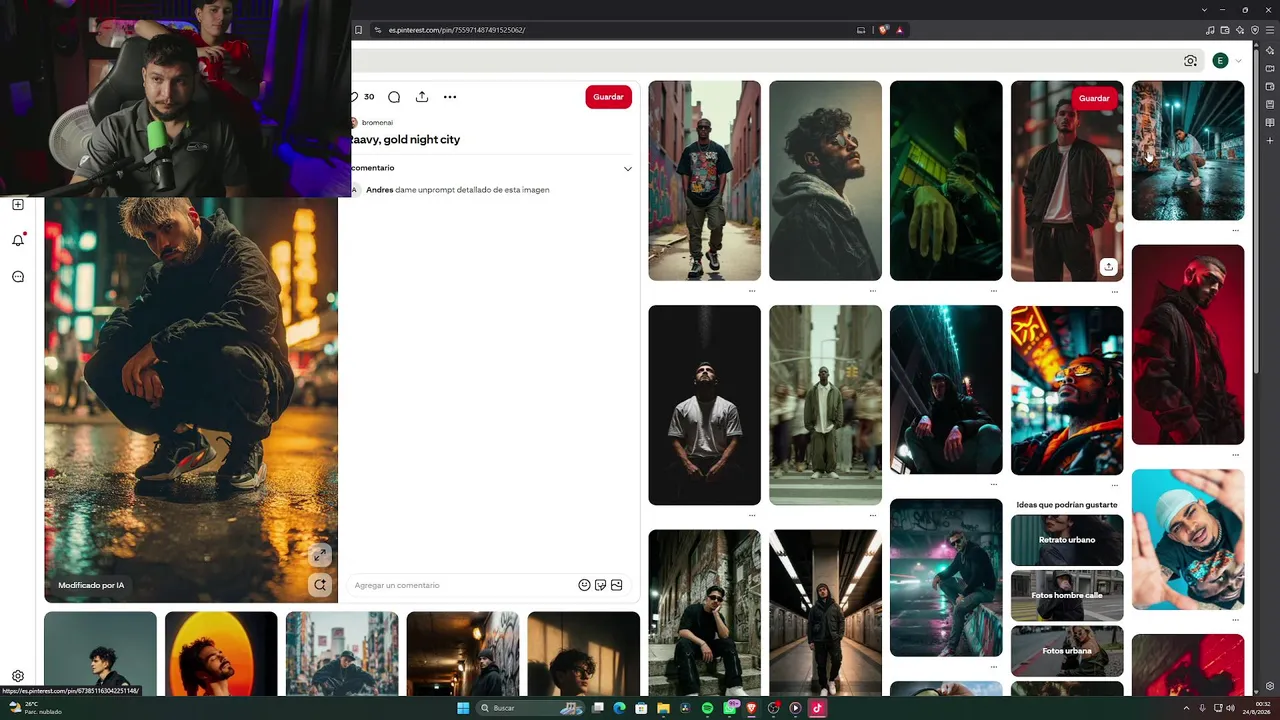Click the taskbar Buscar search box

click(x=529, y=708)
